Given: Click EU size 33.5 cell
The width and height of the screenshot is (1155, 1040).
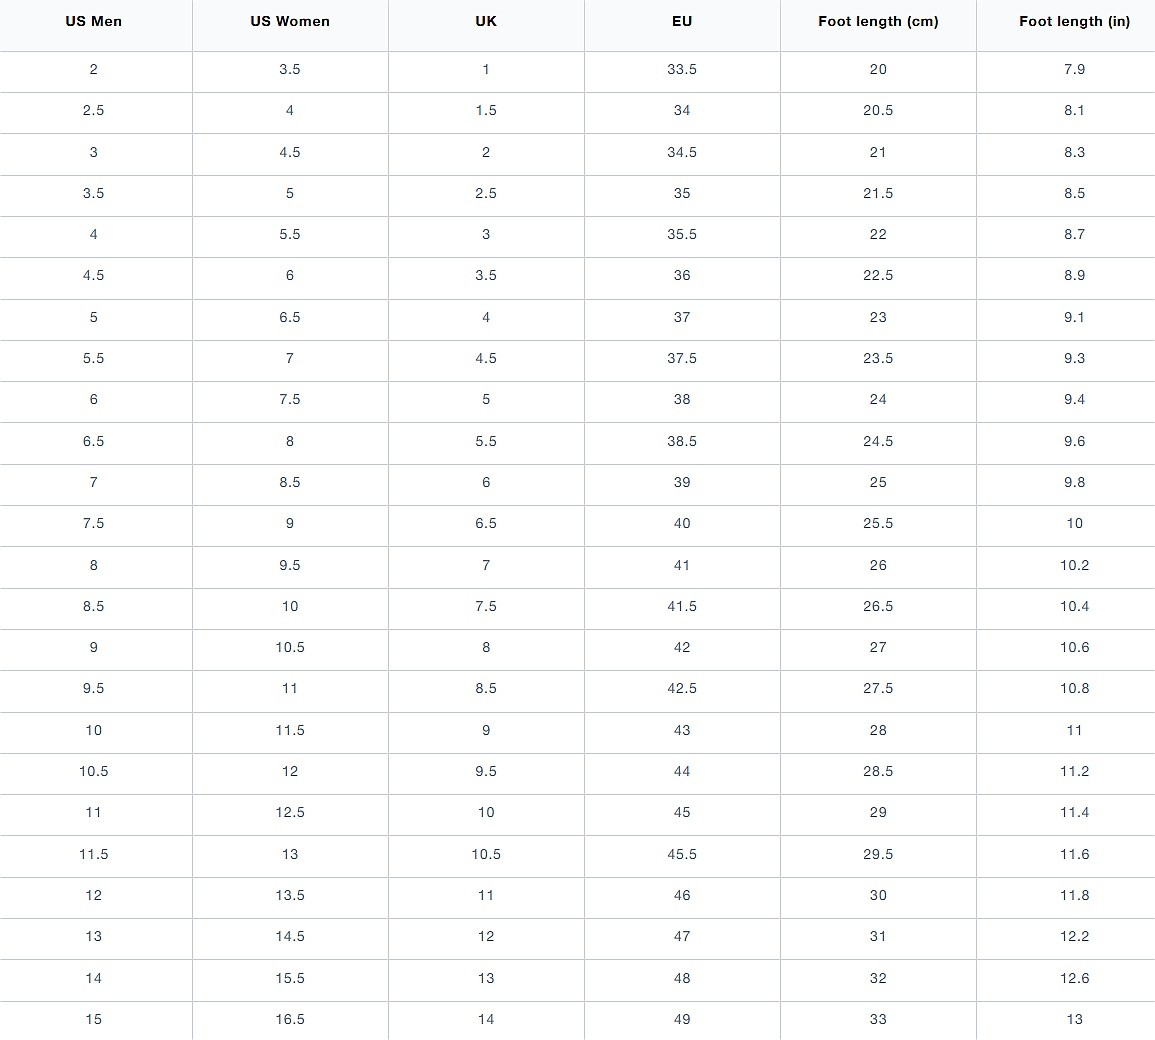Looking at the screenshot, I should click(682, 69).
